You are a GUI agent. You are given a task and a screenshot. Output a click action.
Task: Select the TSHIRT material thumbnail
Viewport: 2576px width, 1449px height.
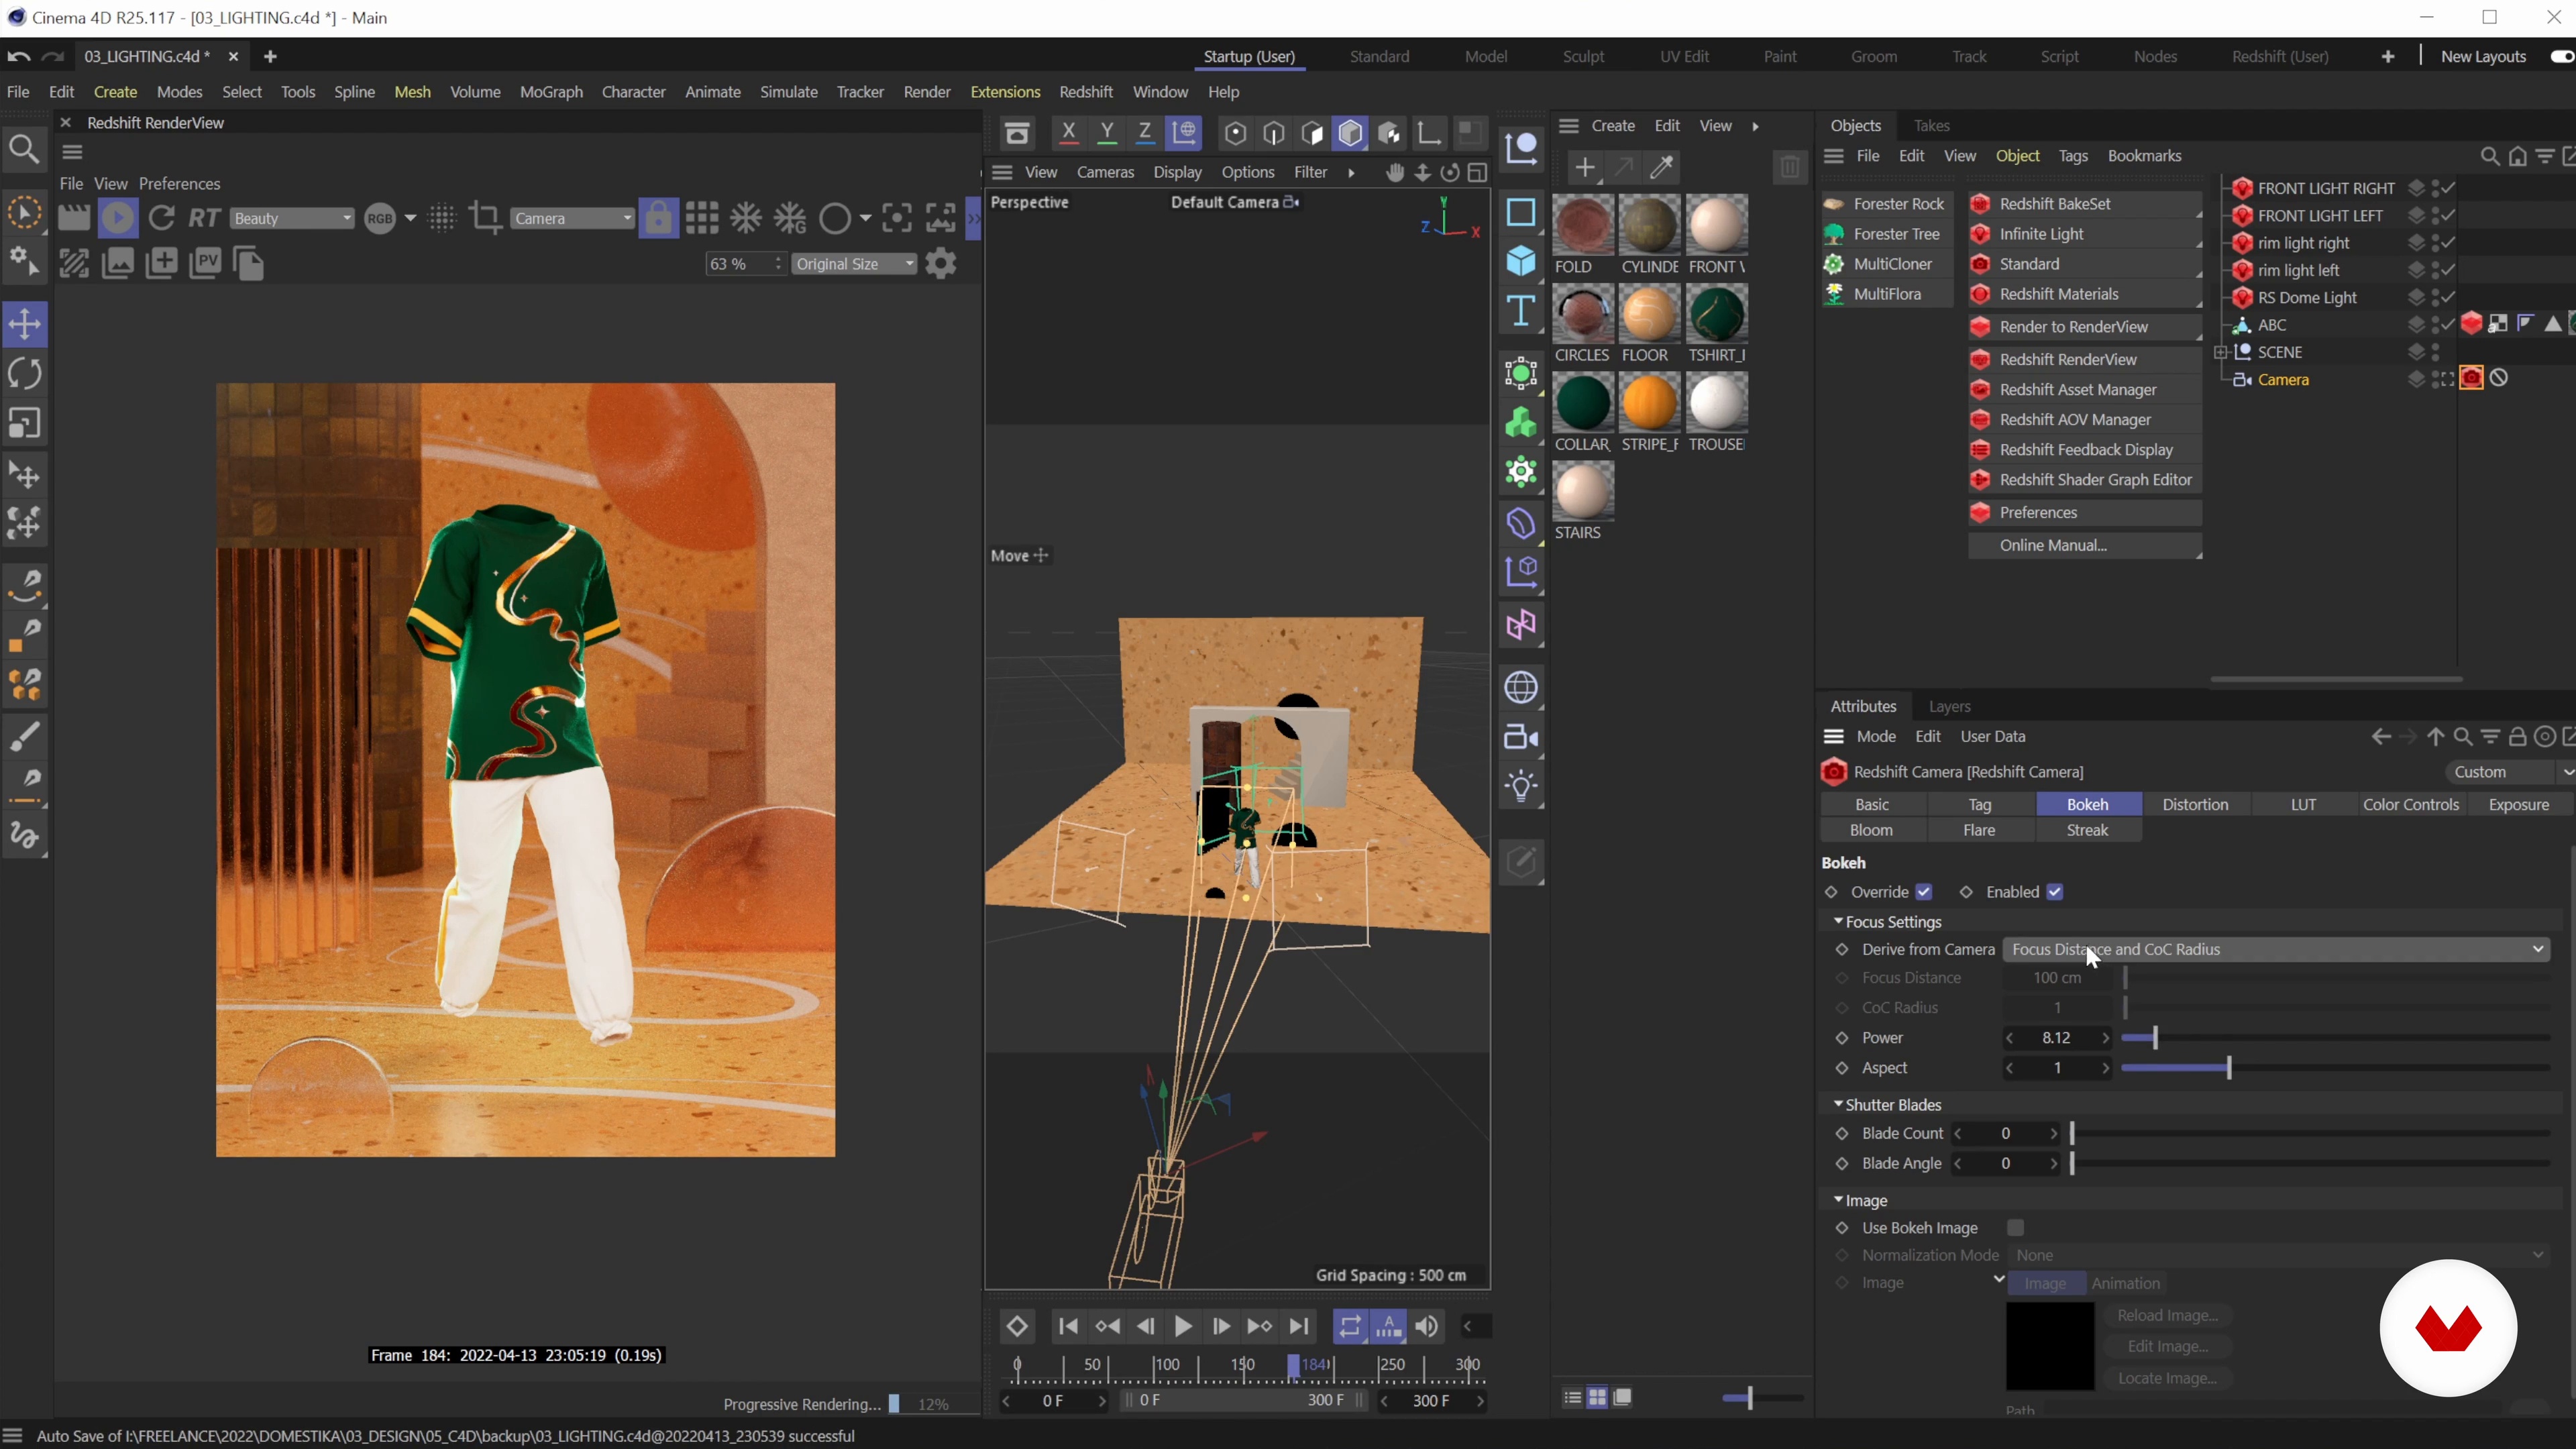1717,314
